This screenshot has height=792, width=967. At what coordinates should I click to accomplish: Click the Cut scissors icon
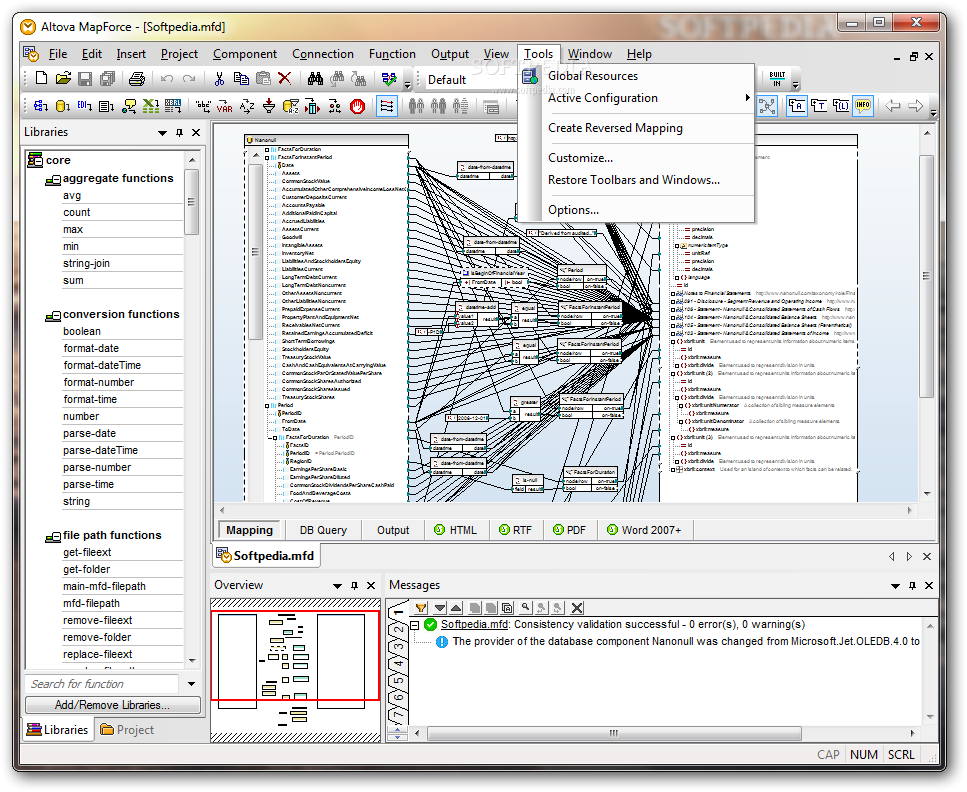click(x=219, y=78)
